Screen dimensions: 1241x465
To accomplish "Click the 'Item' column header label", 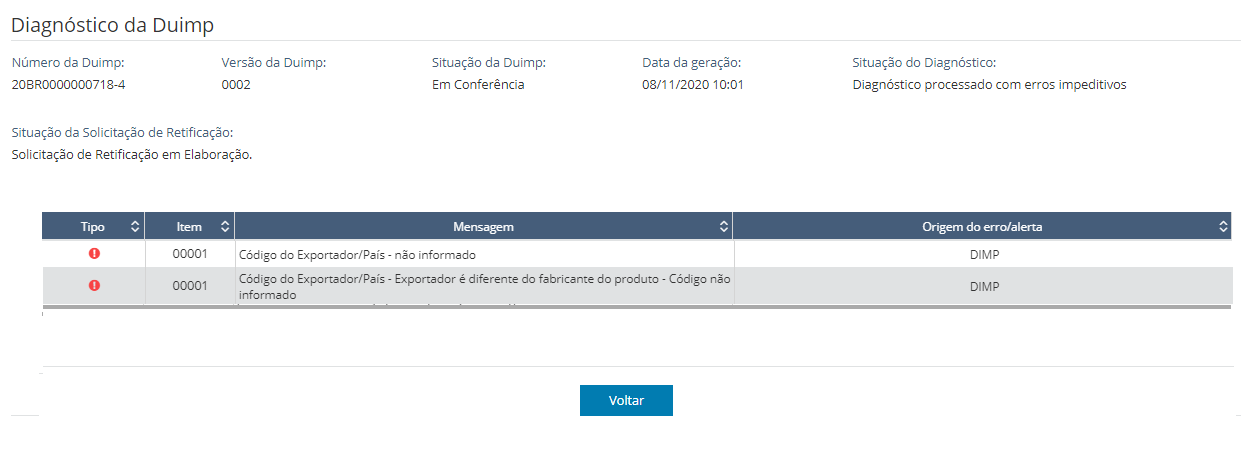I will [188, 227].
